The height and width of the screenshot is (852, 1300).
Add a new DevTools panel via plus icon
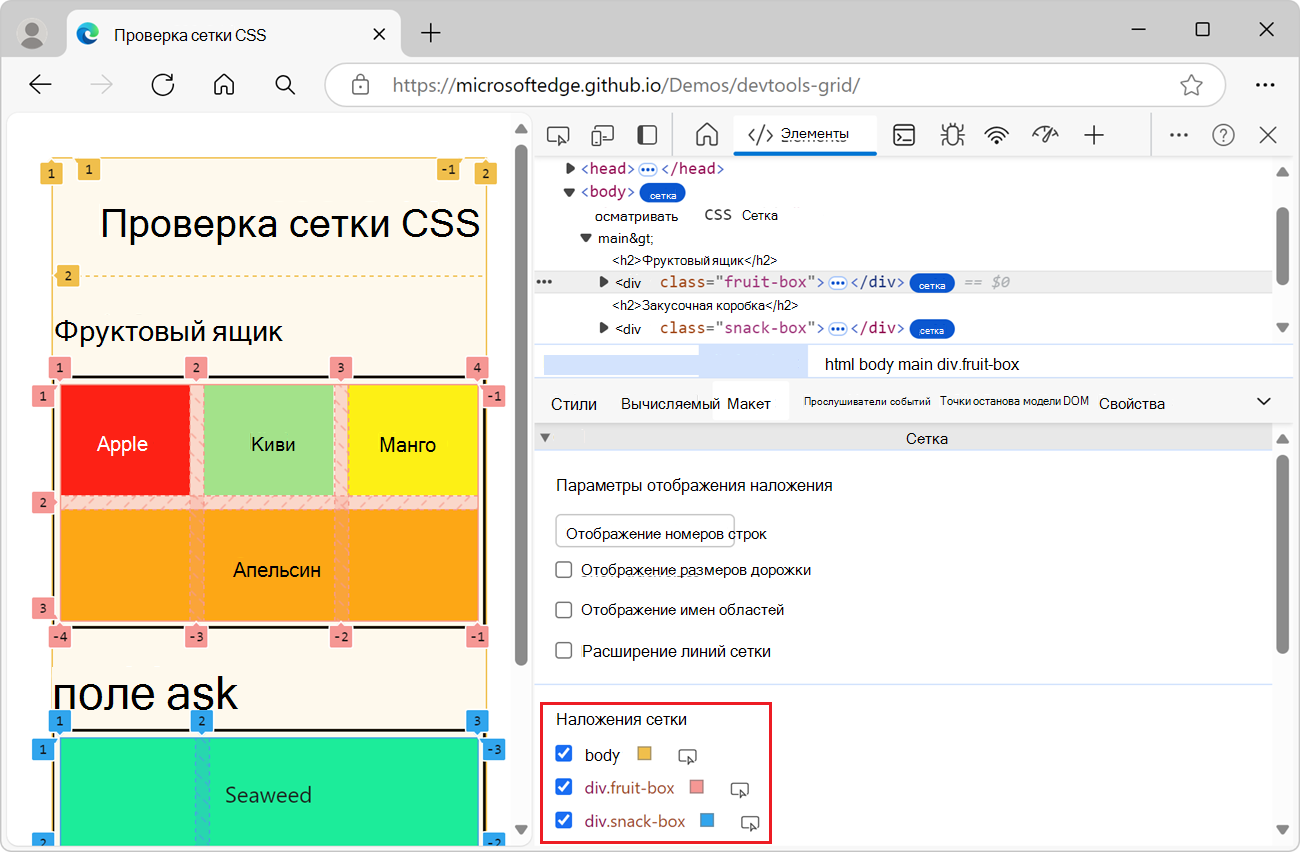(x=1094, y=134)
